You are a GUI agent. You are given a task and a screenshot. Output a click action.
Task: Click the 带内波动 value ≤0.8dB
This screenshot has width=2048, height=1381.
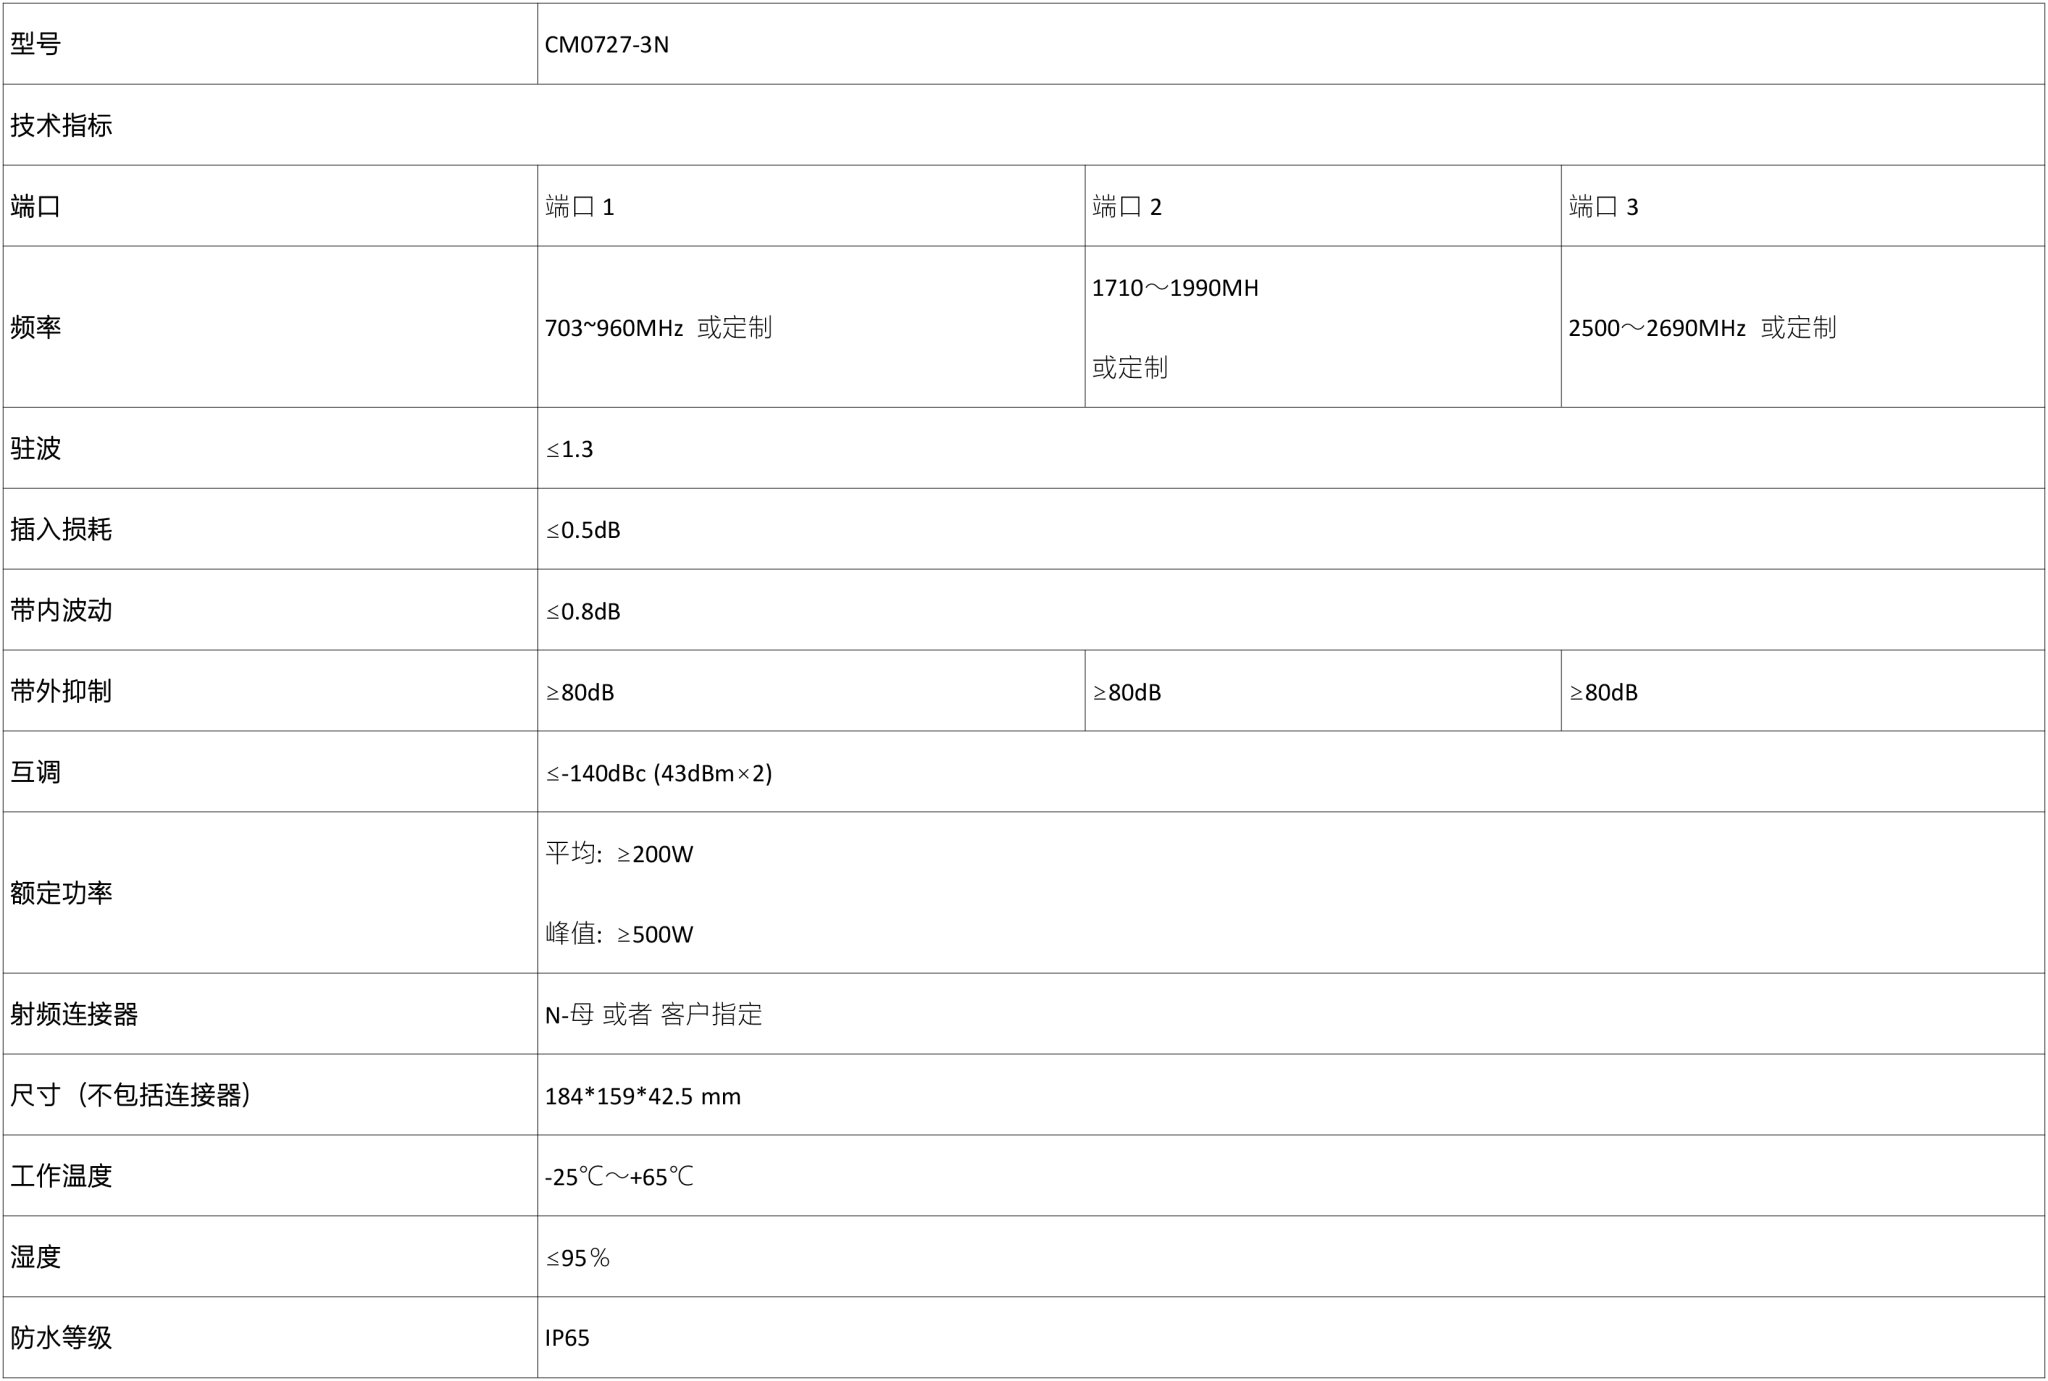click(583, 611)
